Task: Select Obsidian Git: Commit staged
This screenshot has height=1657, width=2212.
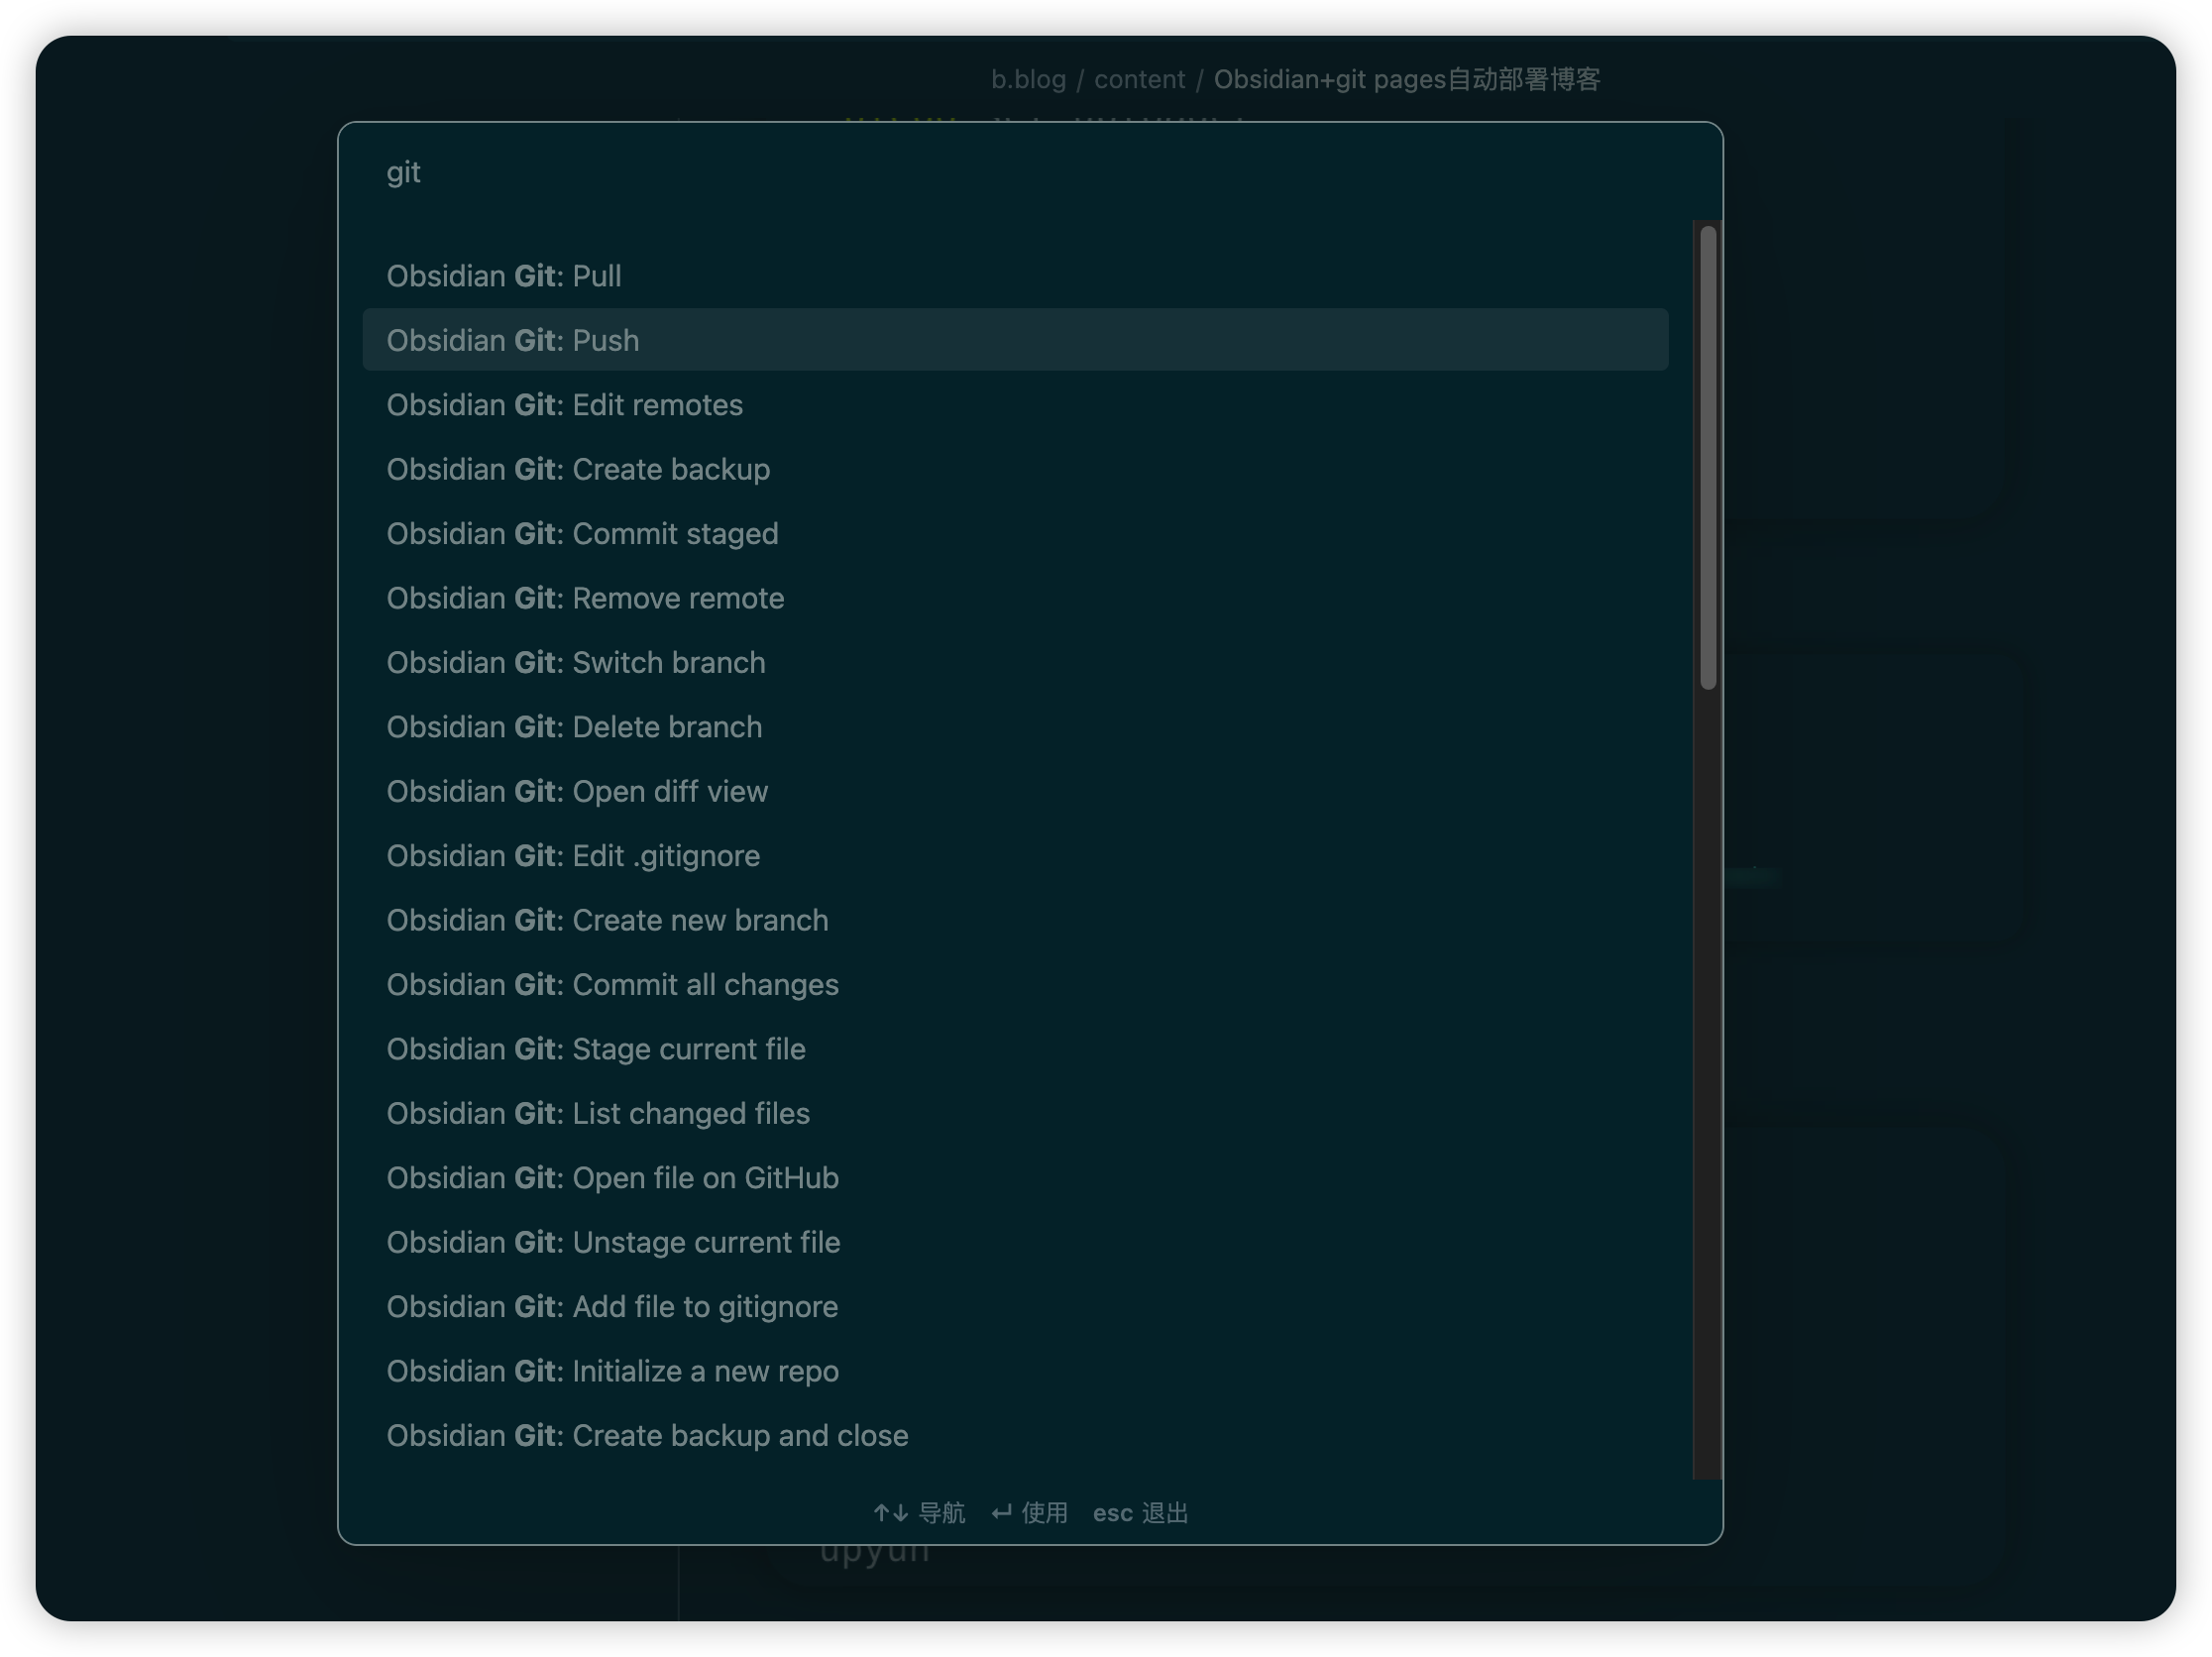Action: point(582,534)
